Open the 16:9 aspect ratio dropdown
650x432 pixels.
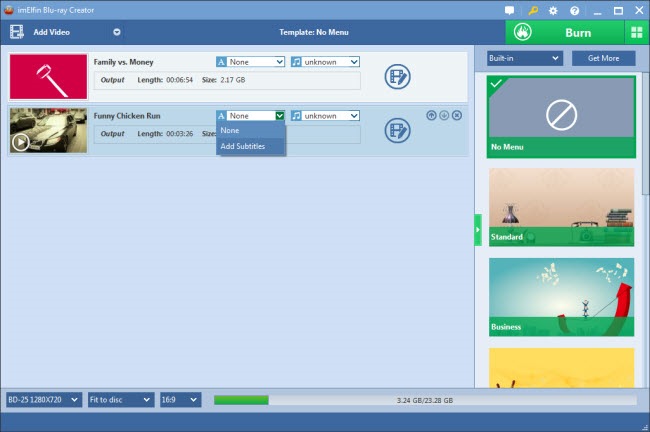181,400
